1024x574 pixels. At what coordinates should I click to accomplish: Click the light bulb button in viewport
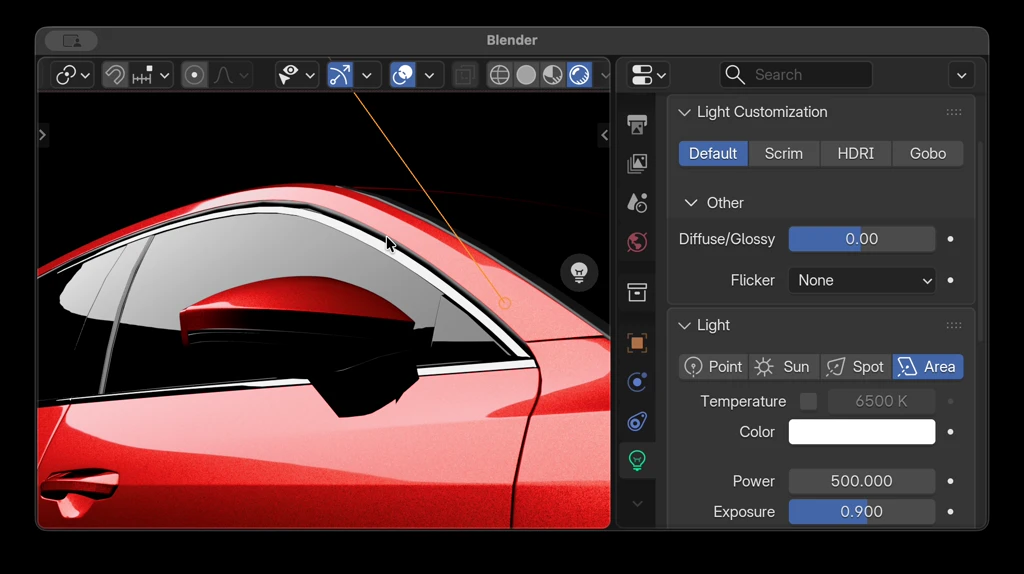coord(579,272)
